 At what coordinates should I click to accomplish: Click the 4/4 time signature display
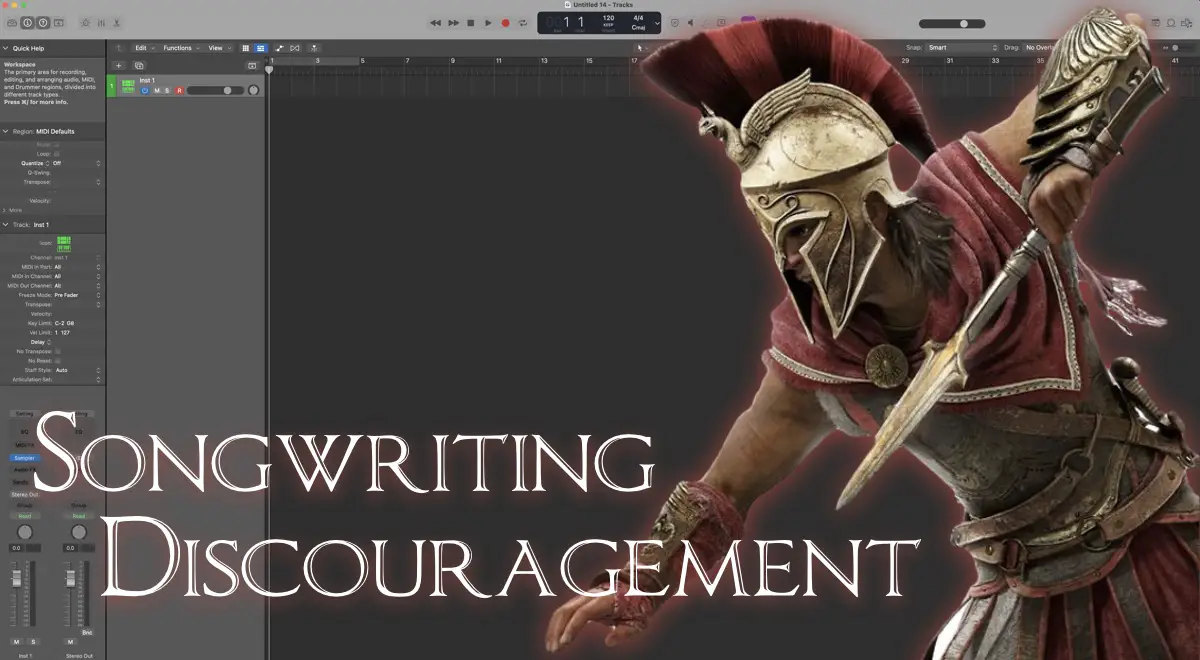click(638, 18)
